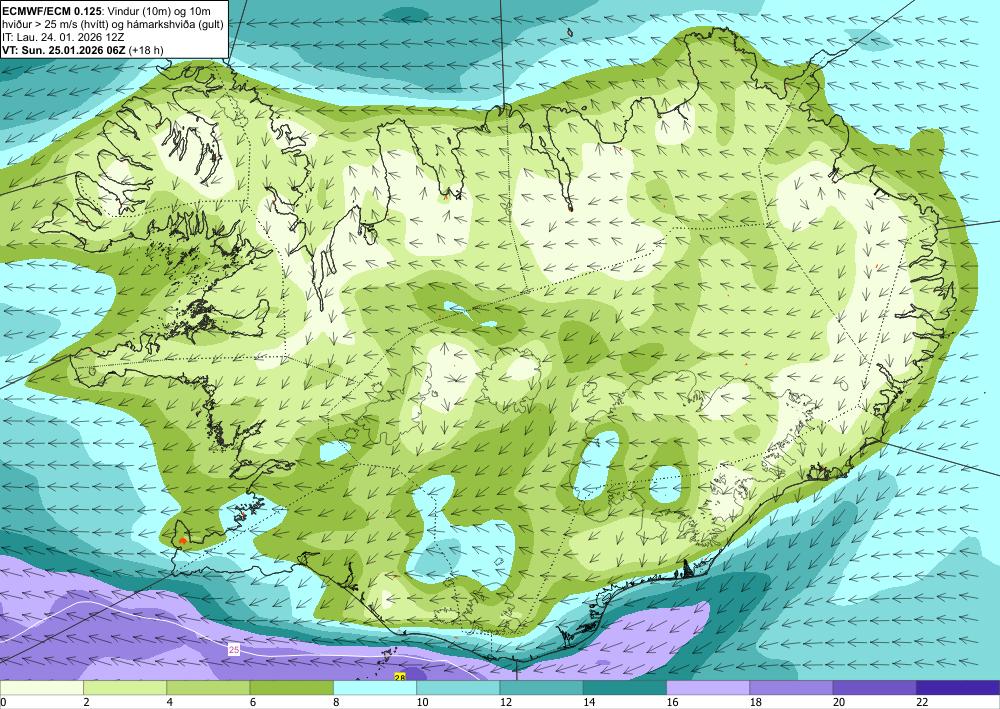
Task: Click the '22' value on the scale
Action: [922, 702]
